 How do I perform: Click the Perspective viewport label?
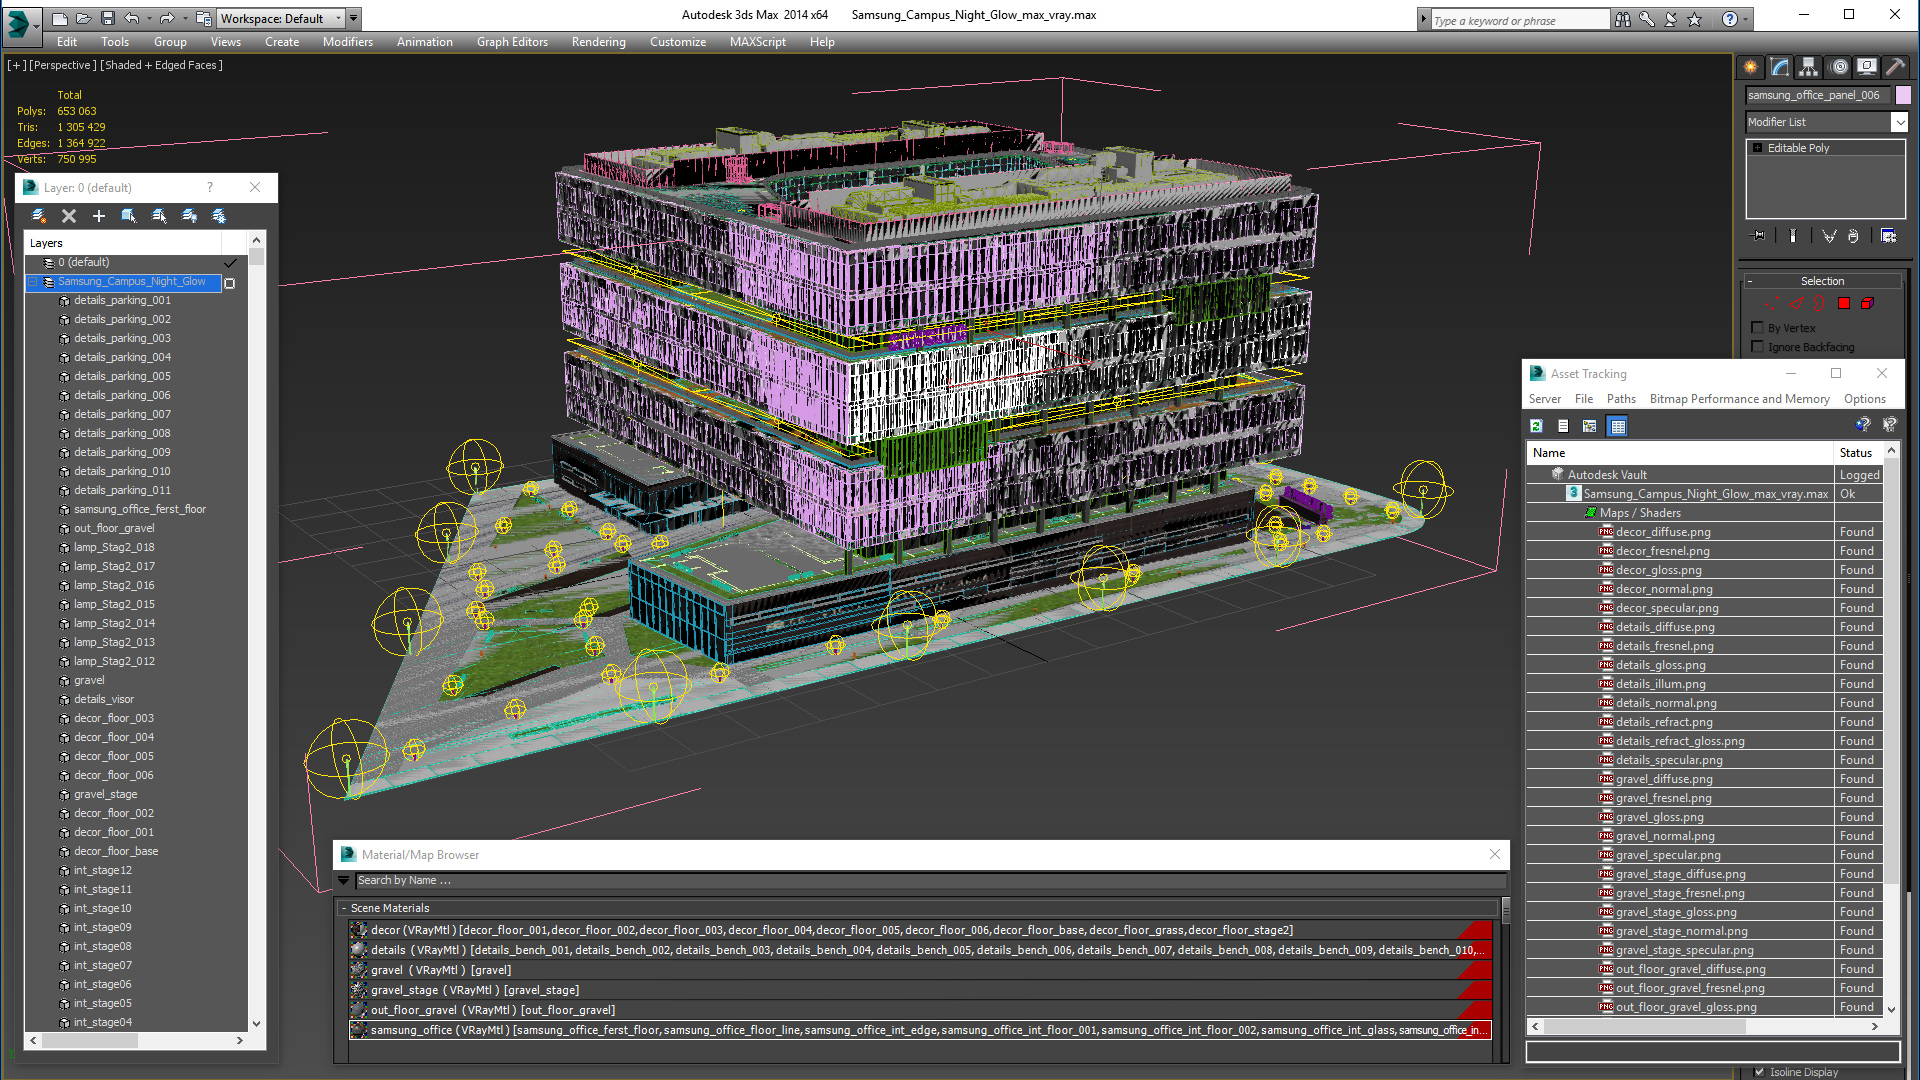click(x=63, y=65)
